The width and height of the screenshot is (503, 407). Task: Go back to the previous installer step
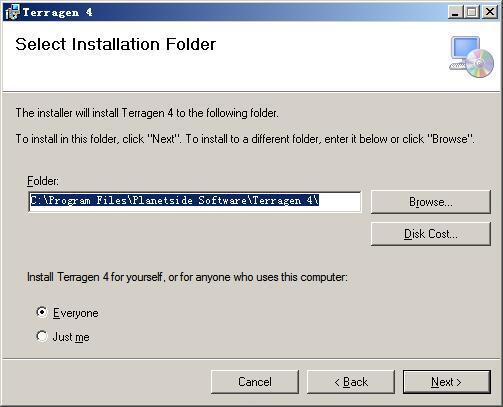pyautogui.click(x=351, y=382)
